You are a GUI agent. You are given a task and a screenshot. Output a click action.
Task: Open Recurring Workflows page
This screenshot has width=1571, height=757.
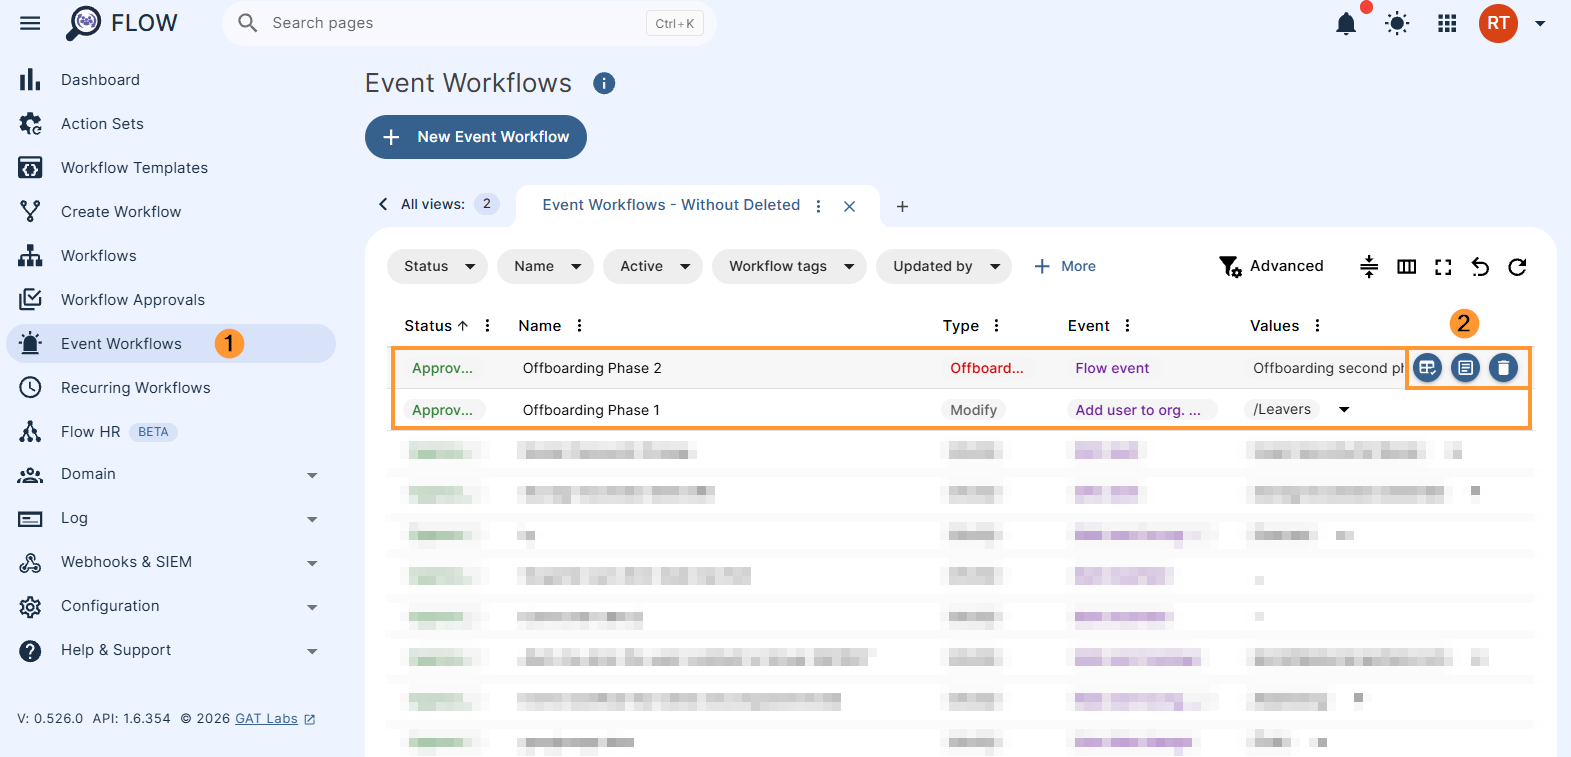tap(171, 388)
